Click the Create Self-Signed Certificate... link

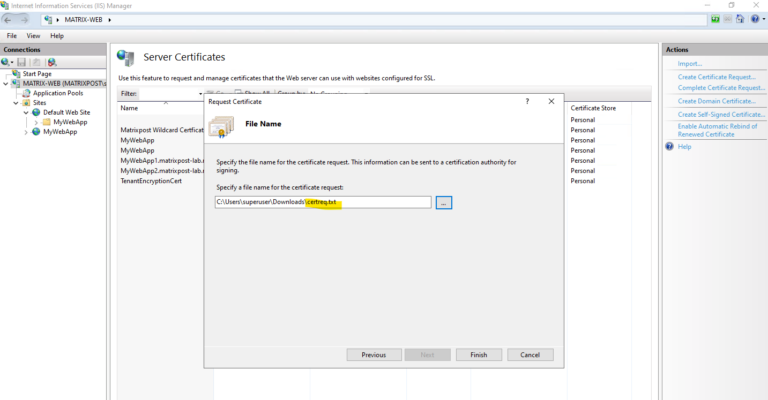(721, 114)
